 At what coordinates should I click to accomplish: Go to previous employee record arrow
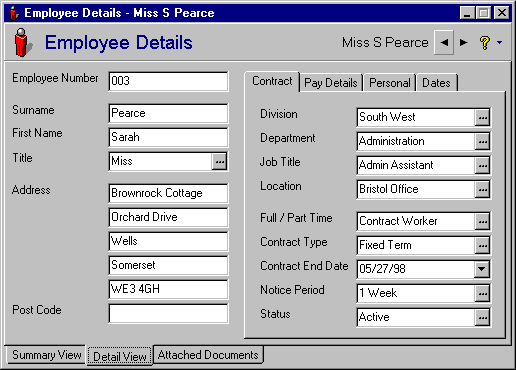tap(444, 42)
